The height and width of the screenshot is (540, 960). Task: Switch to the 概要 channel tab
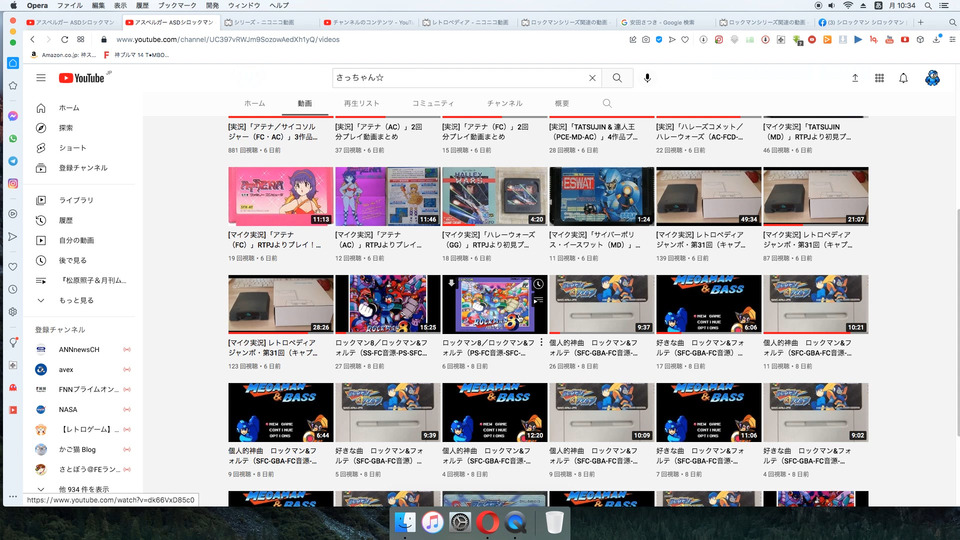click(562, 103)
